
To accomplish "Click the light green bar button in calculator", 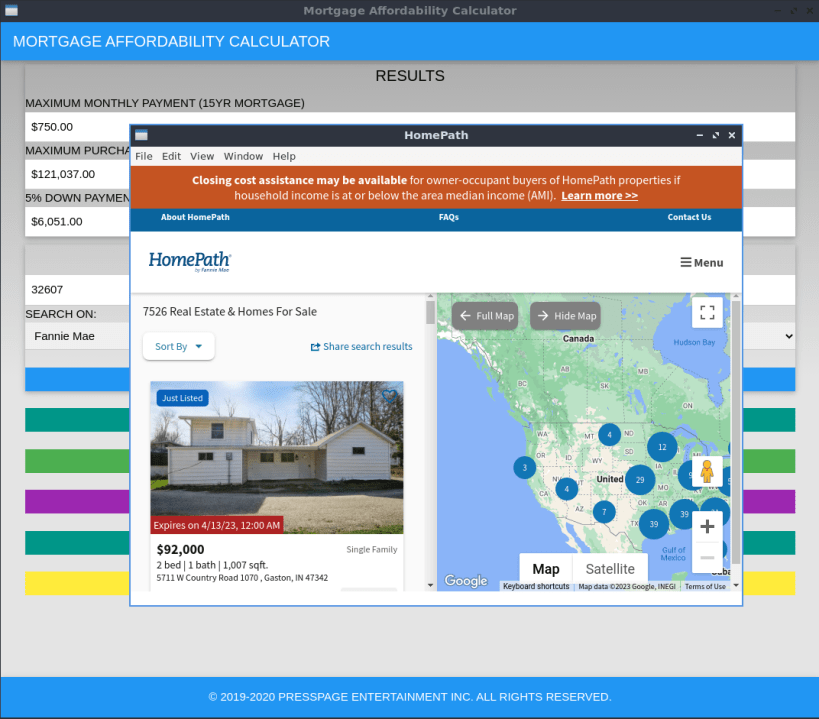I will 77,461.
